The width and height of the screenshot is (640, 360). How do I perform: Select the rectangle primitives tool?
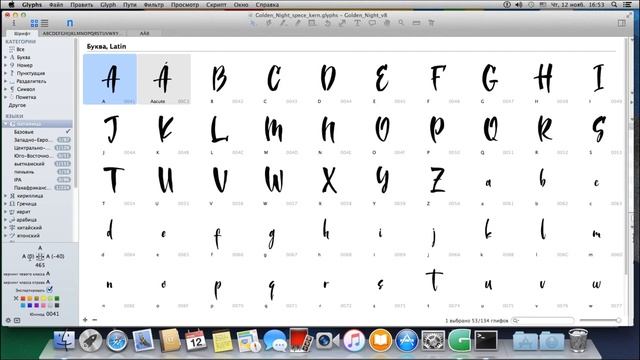pyautogui.click(x=312, y=23)
